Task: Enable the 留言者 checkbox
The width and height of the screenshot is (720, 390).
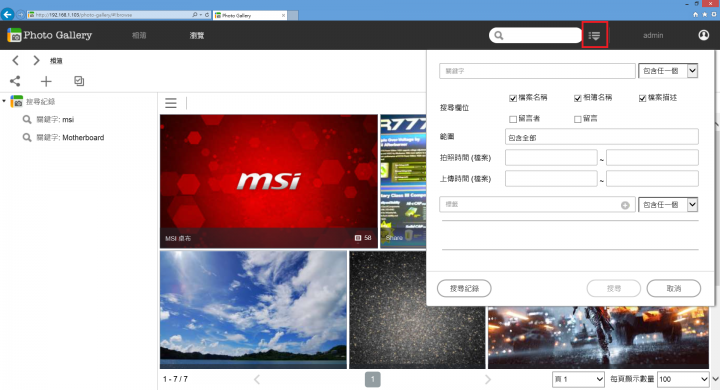Action: pos(513,119)
